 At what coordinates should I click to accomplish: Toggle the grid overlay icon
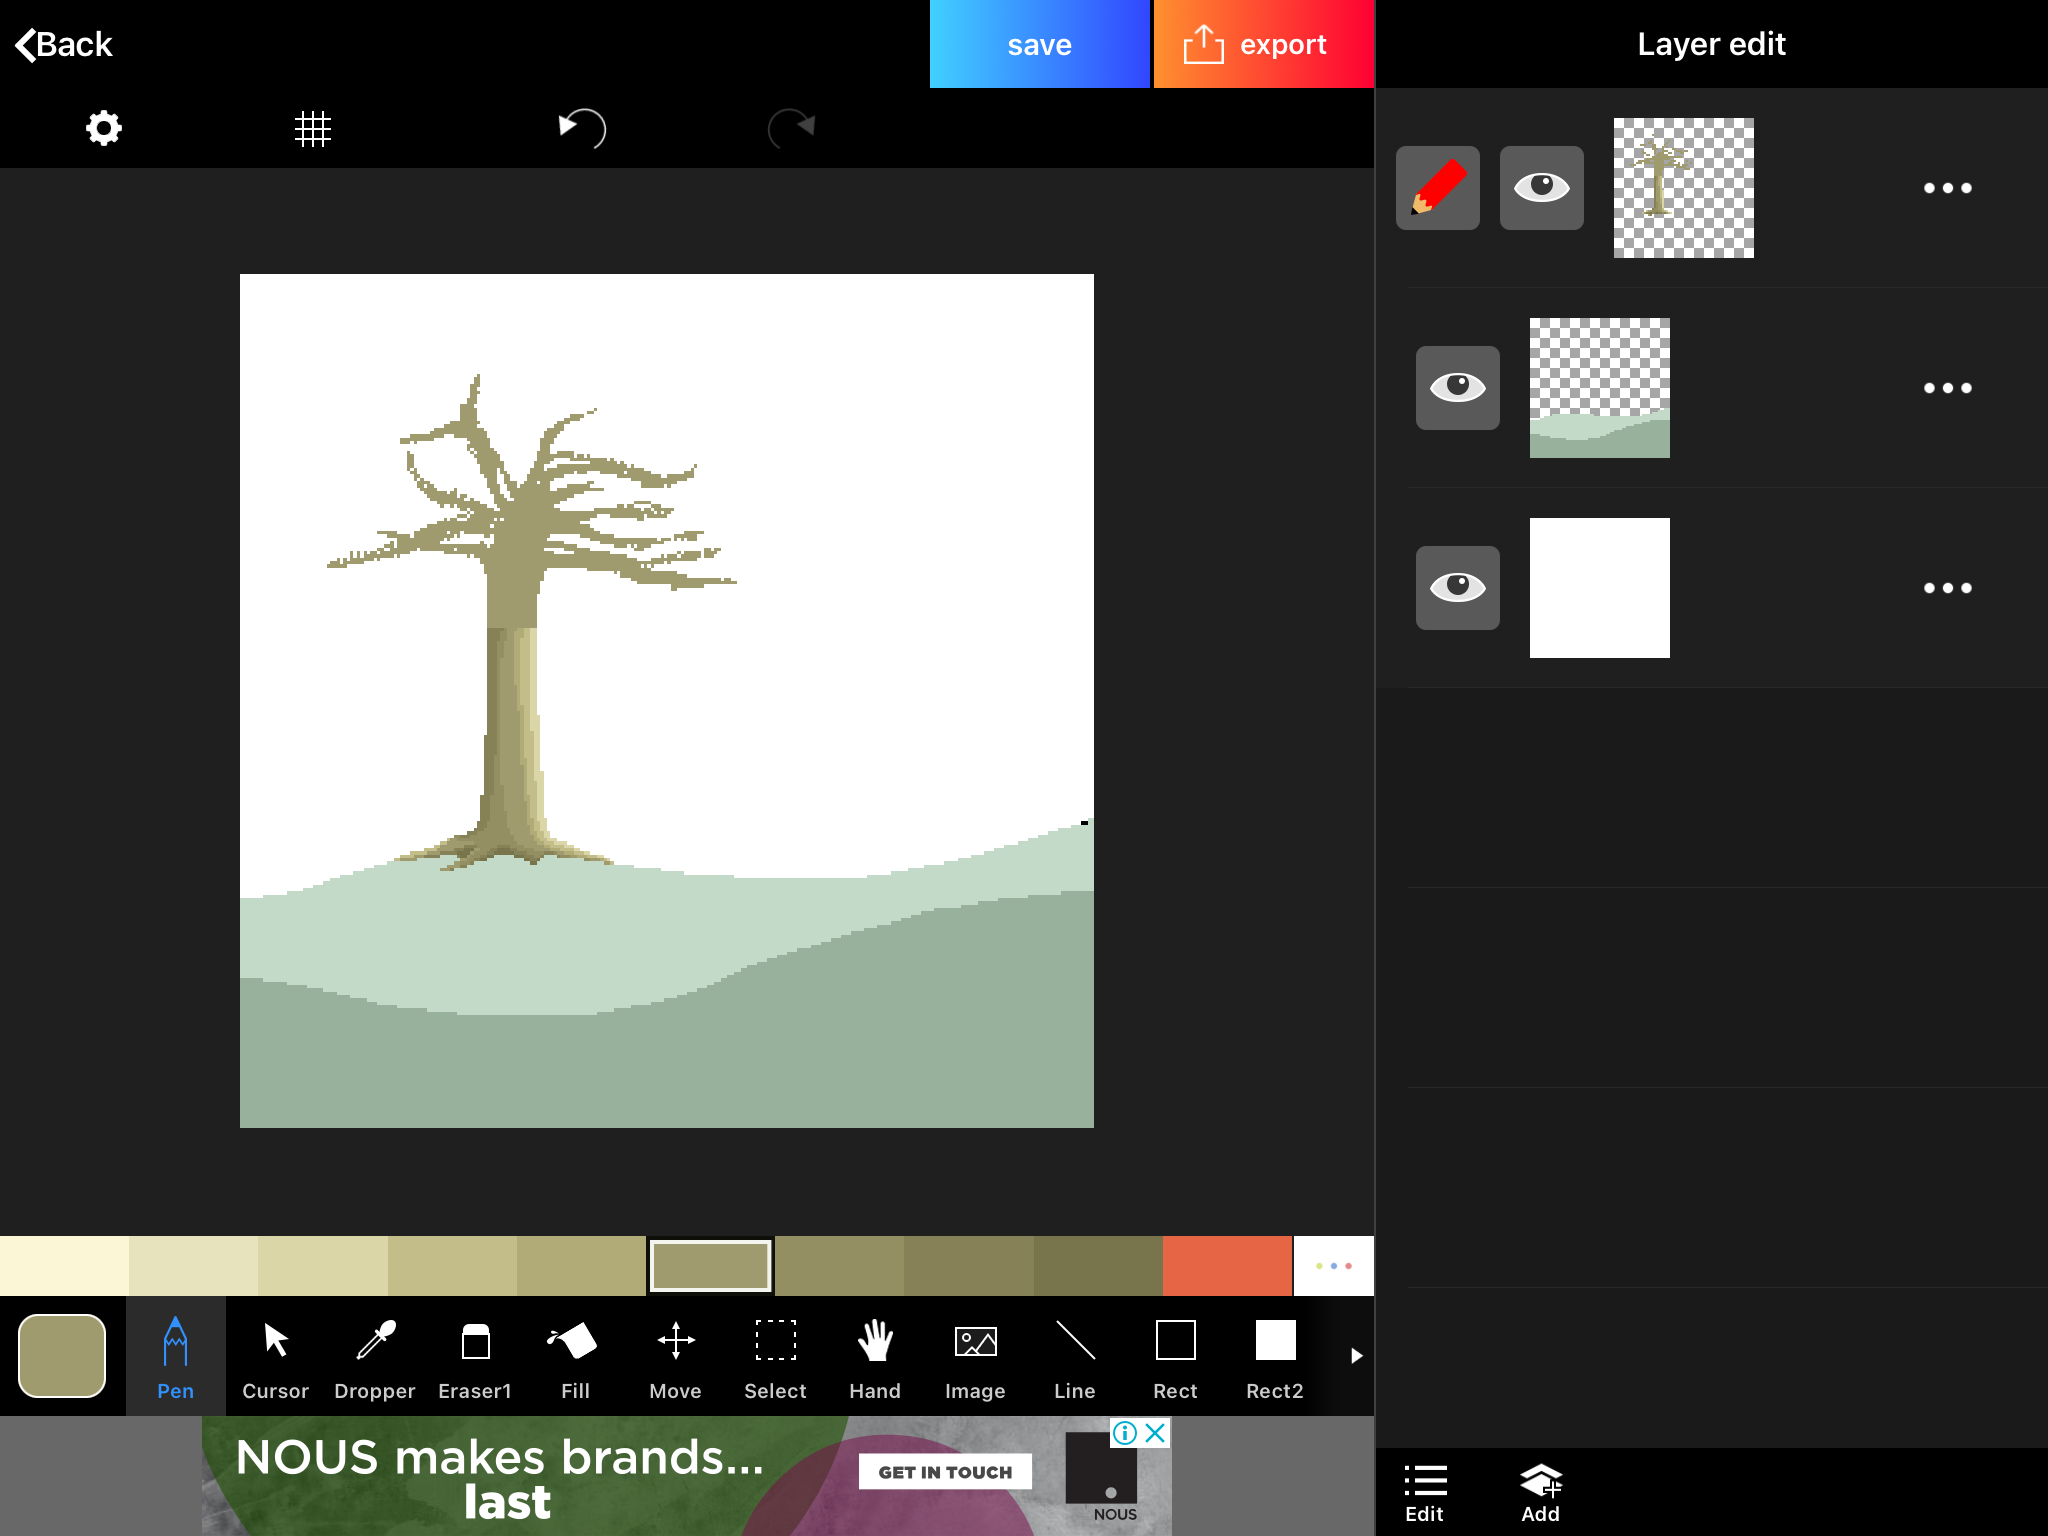coord(312,128)
